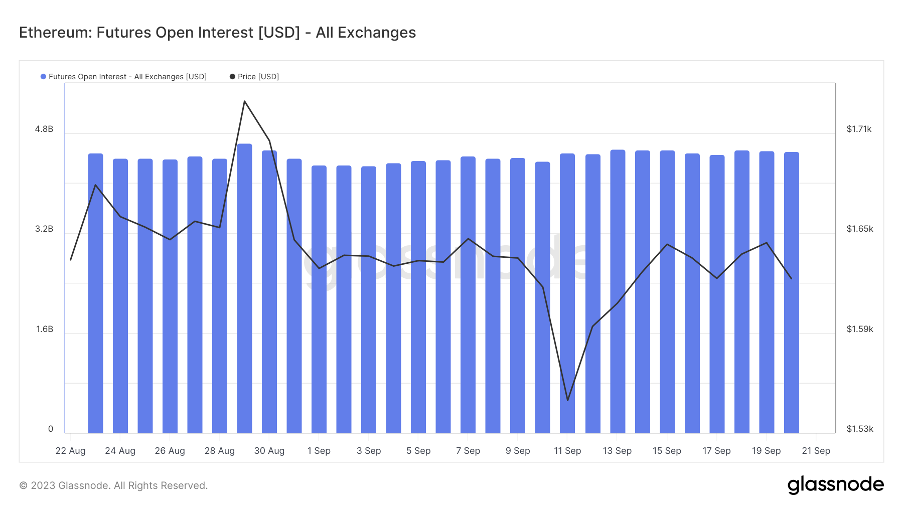Click the 2023 Glassnode copyright text
Image resolution: width=904 pixels, height=508 pixels.
pyautogui.click(x=114, y=486)
